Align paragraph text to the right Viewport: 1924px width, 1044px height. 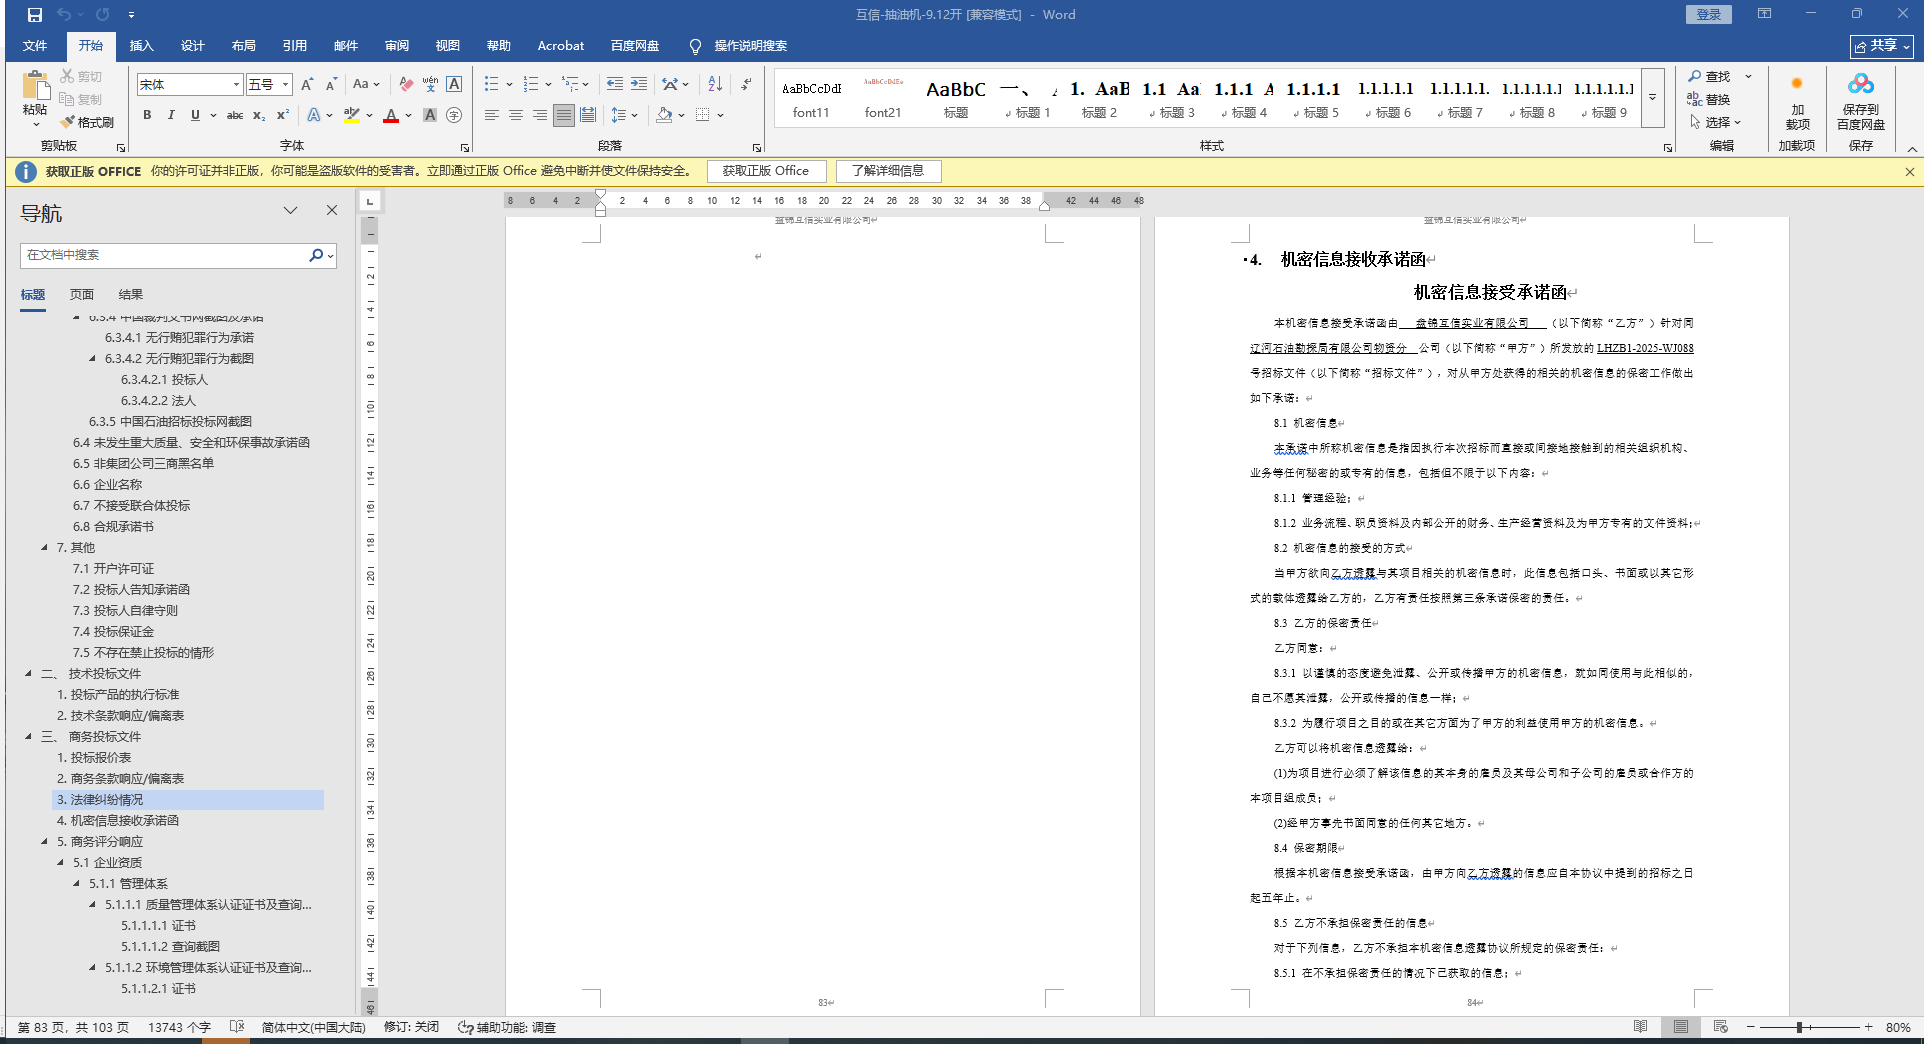[539, 115]
